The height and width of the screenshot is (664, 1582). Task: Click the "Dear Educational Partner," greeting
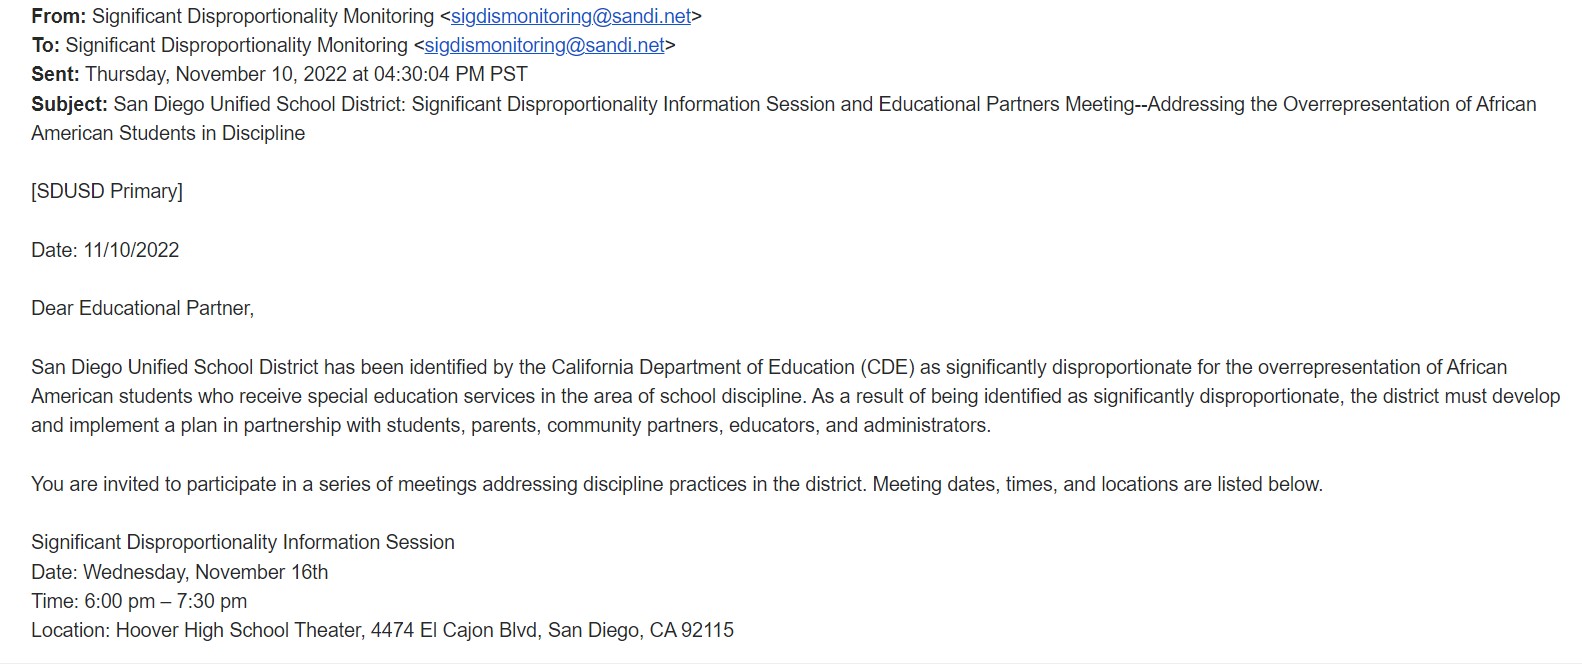point(142,308)
